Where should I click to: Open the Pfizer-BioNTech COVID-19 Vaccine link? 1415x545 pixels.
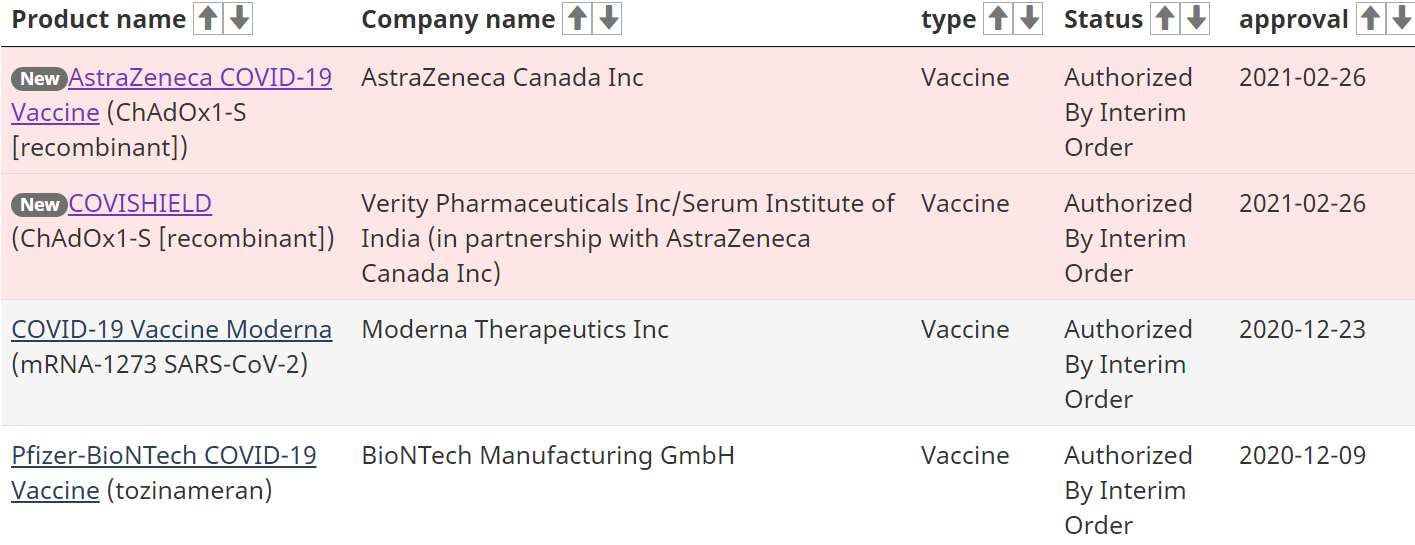(164, 473)
